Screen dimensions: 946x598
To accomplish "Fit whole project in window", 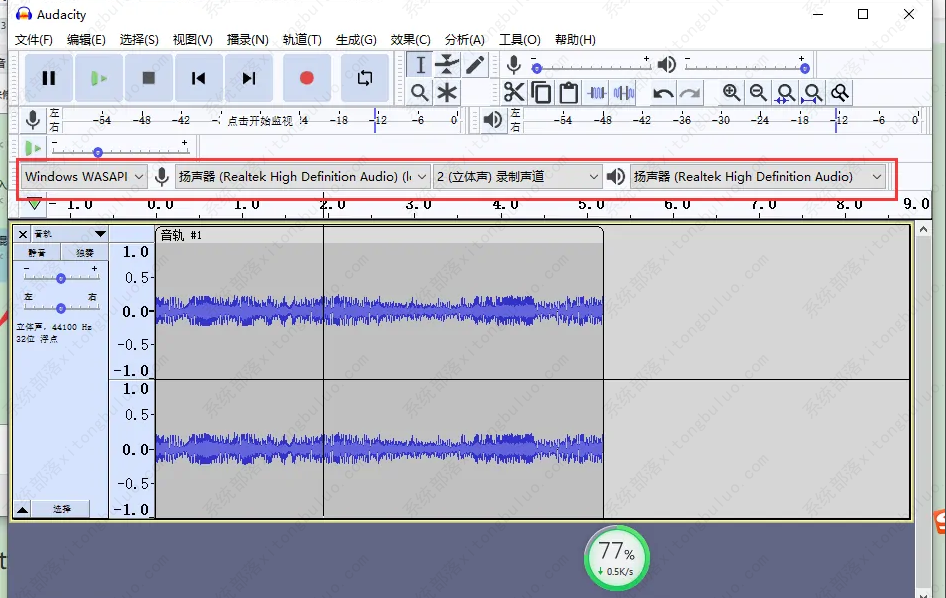I will coord(813,93).
